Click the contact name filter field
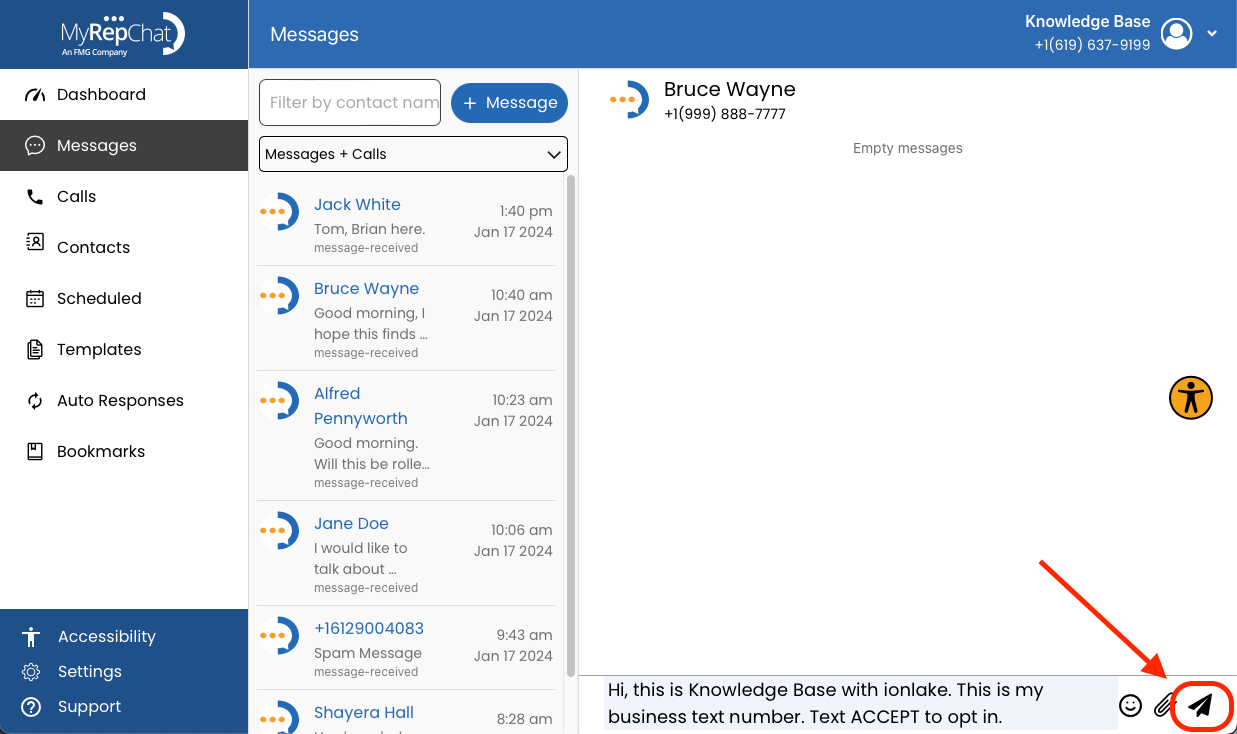The width and height of the screenshot is (1237, 734). tap(349, 102)
